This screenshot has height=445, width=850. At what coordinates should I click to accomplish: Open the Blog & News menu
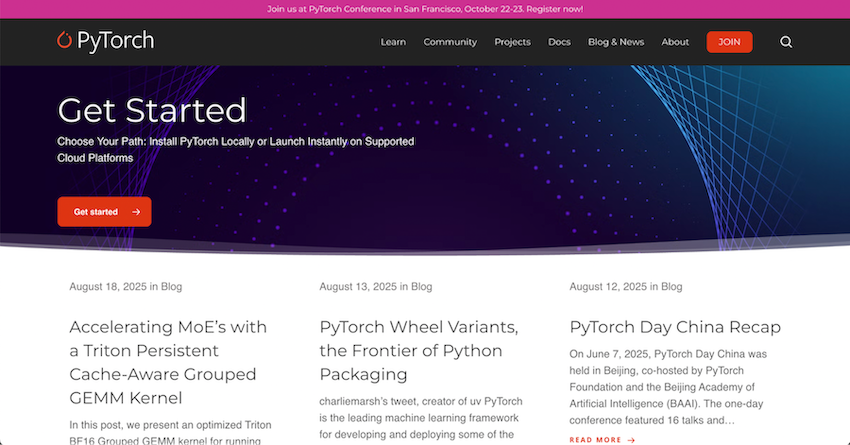pyautogui.click(x=616, y=42)
